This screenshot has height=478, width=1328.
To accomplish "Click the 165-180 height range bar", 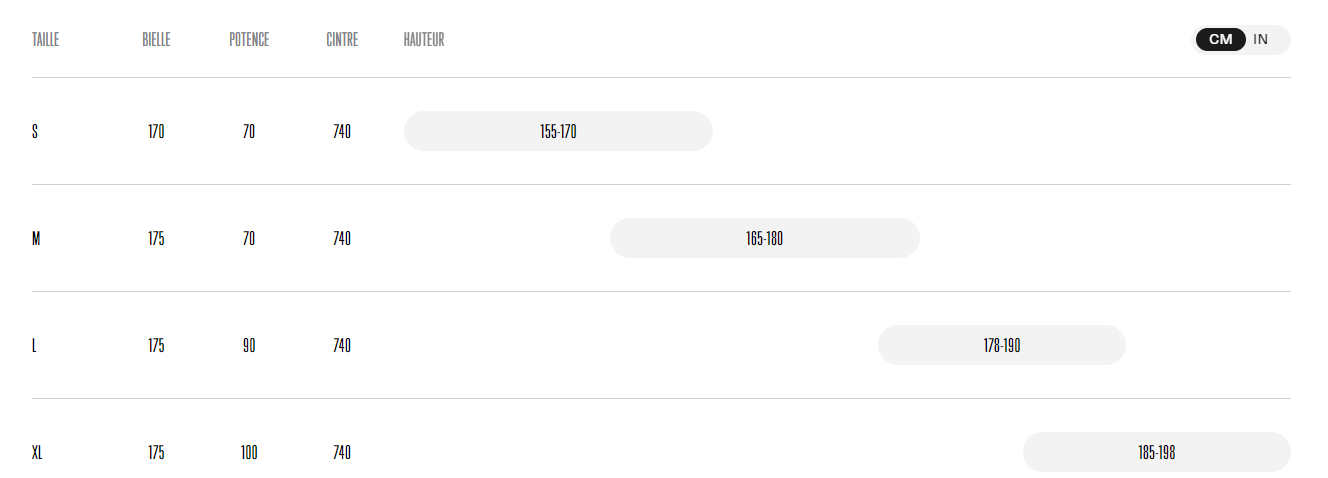I will click(x=765, y=238).
